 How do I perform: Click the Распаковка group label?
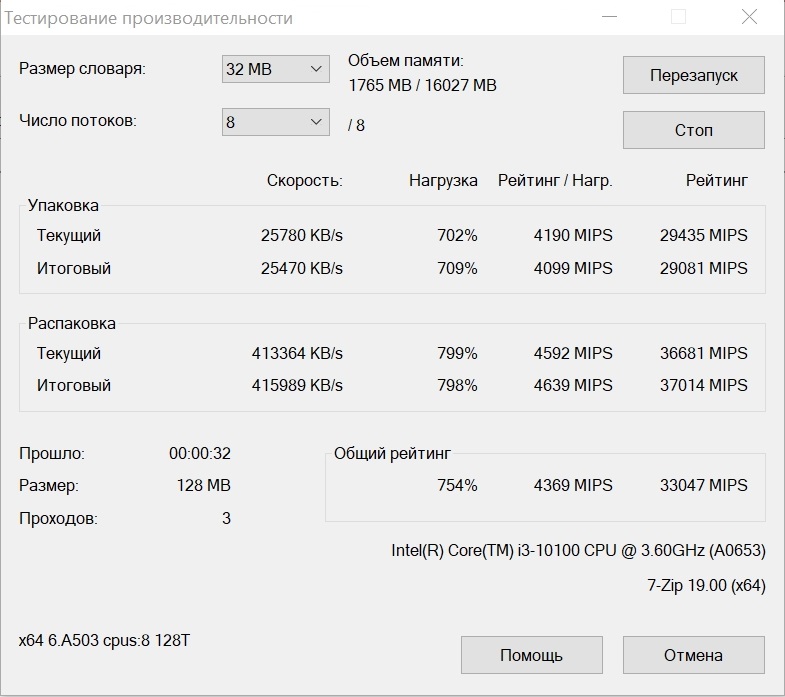click(x=72, y=323)
